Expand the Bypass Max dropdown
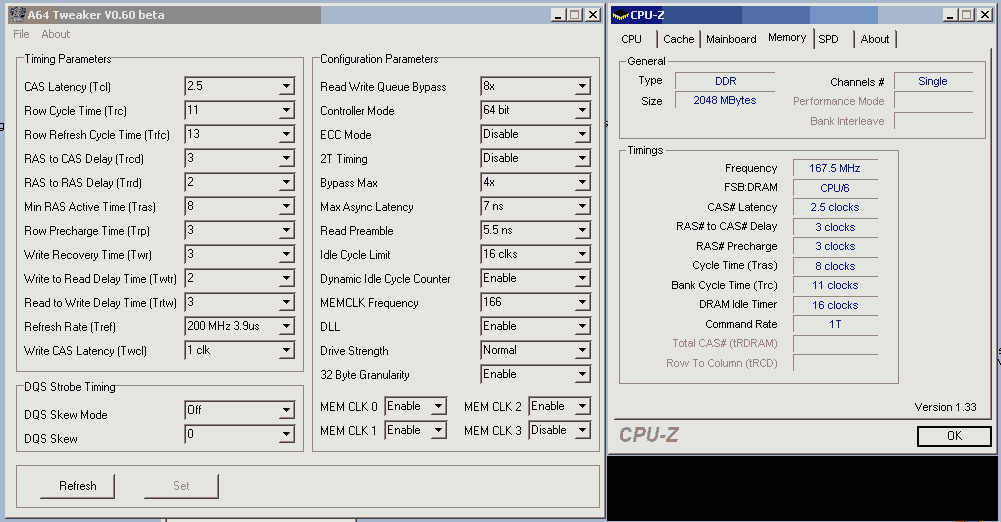Image resolution: width=1001 pixels, height=522 pixels. 582,183
